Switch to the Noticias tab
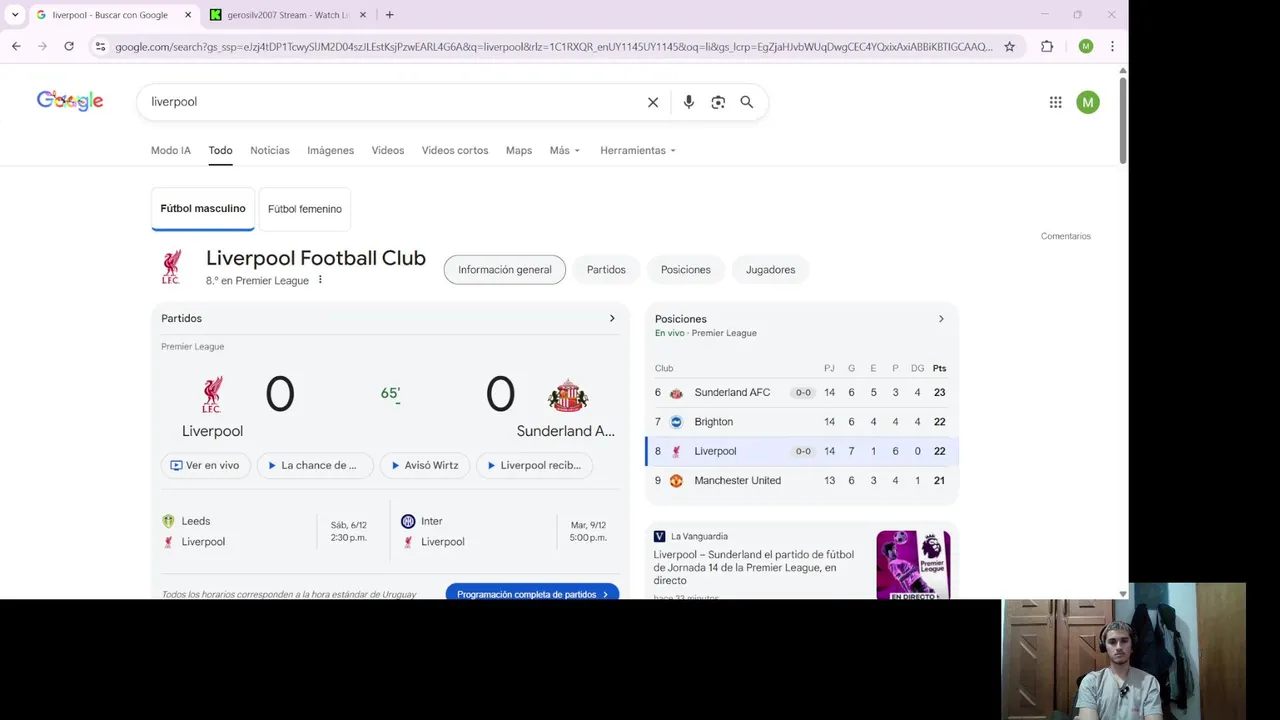The width and height of the screenshot is (1280, 720). [x=270, y=150]
